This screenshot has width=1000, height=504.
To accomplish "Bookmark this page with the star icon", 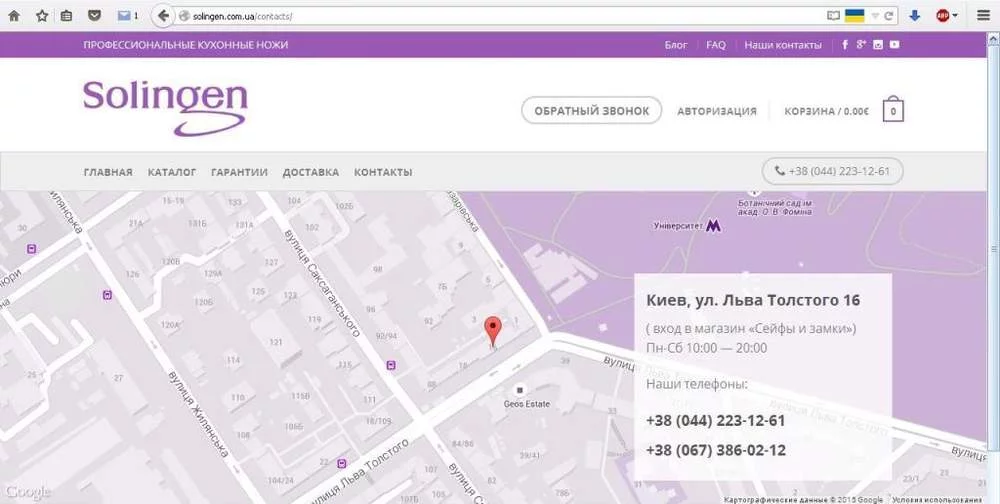I will tap(42, 16).
